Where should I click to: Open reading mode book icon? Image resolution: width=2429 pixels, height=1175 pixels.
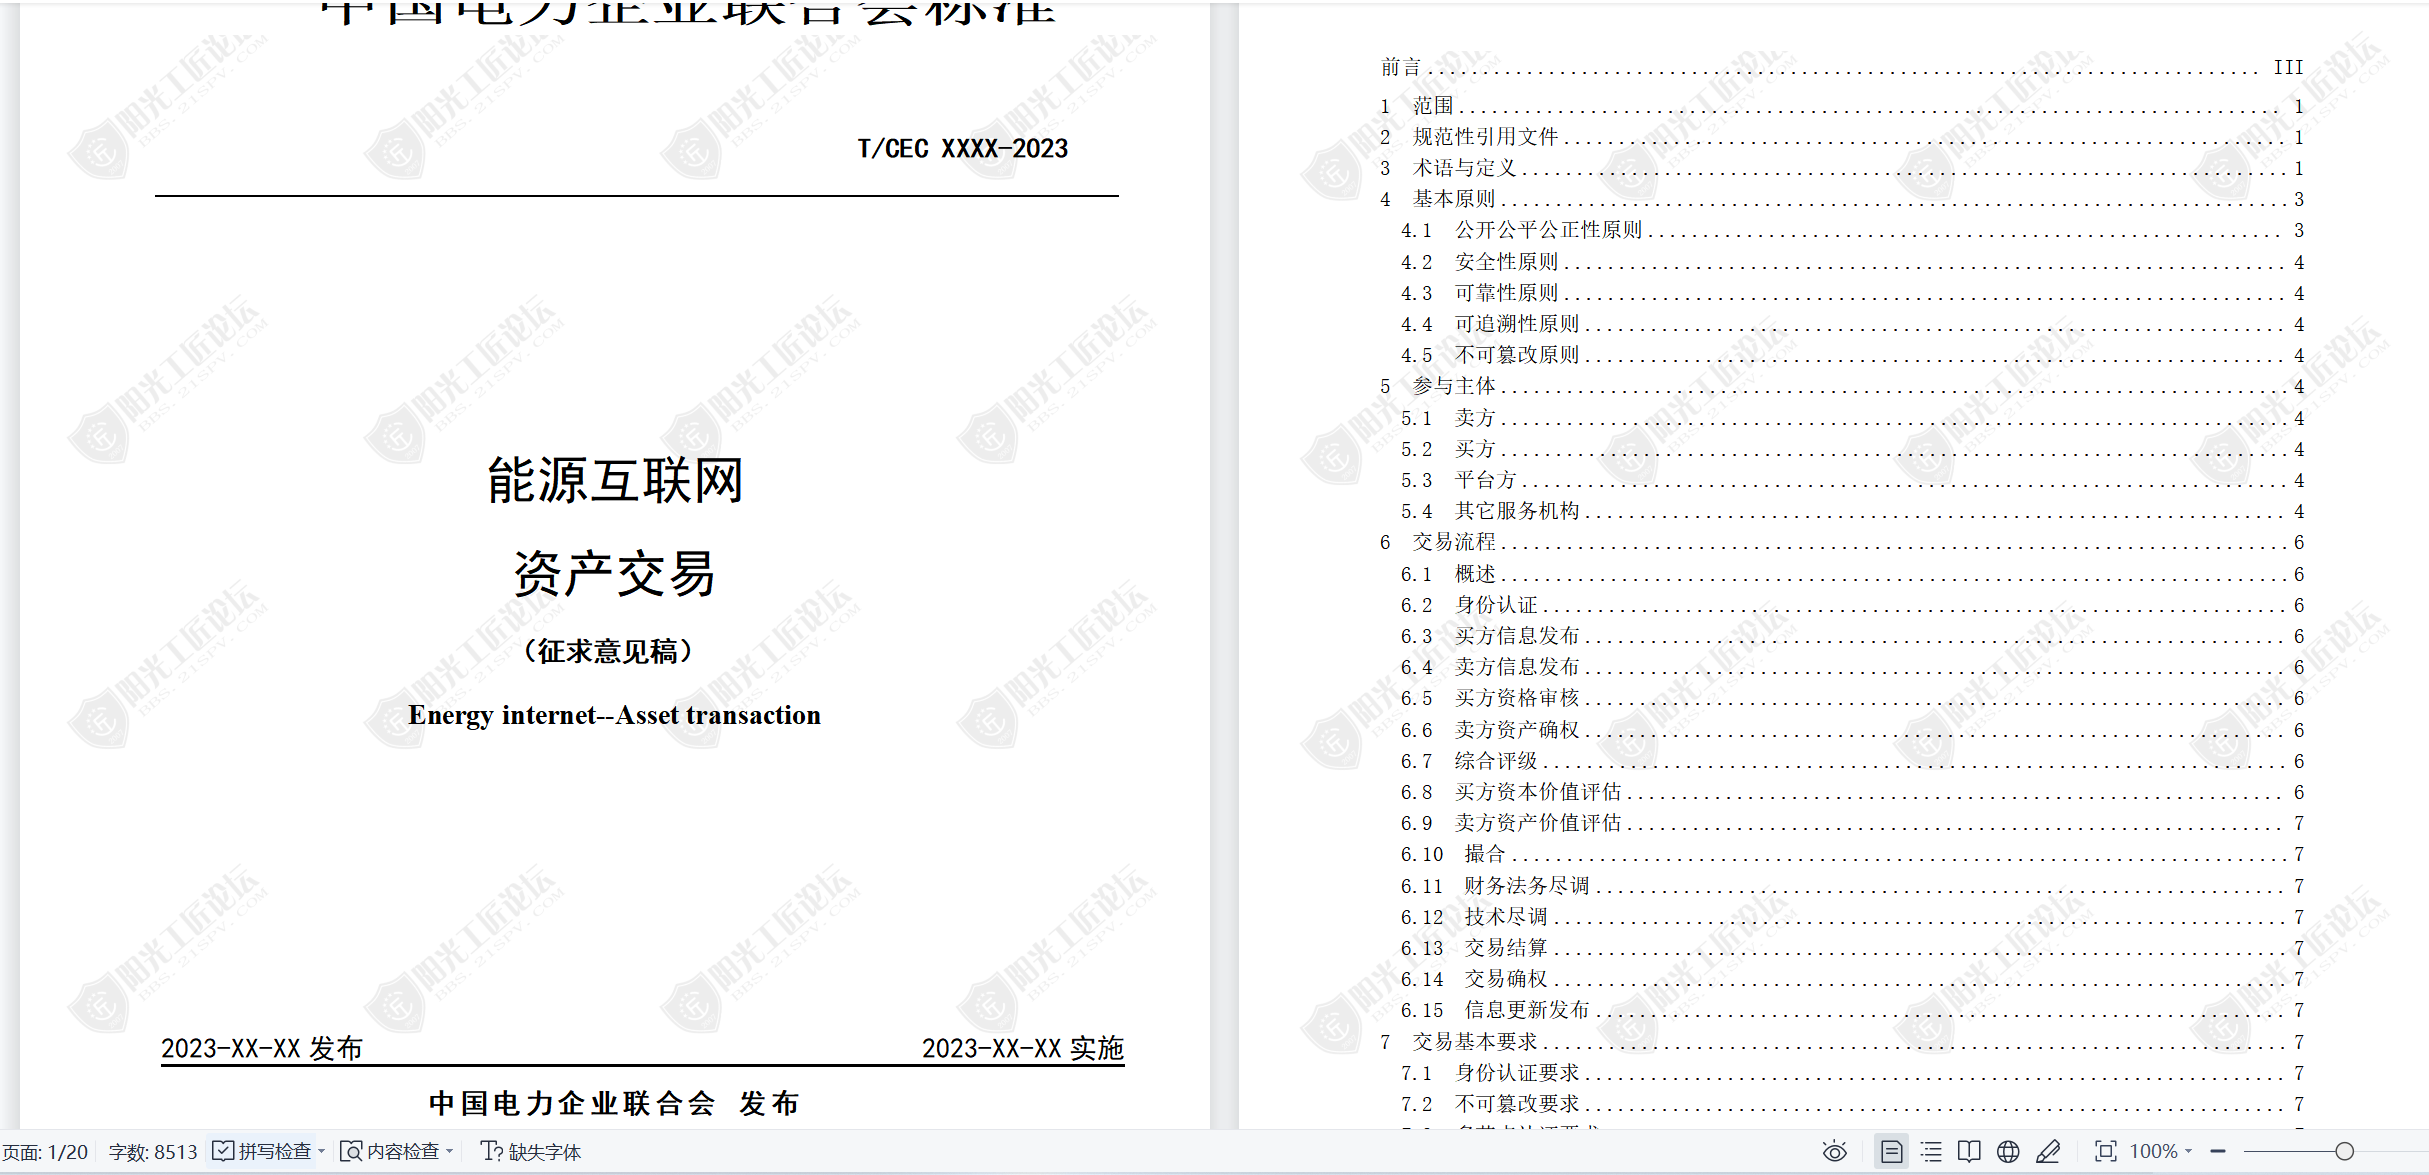1969,1152
